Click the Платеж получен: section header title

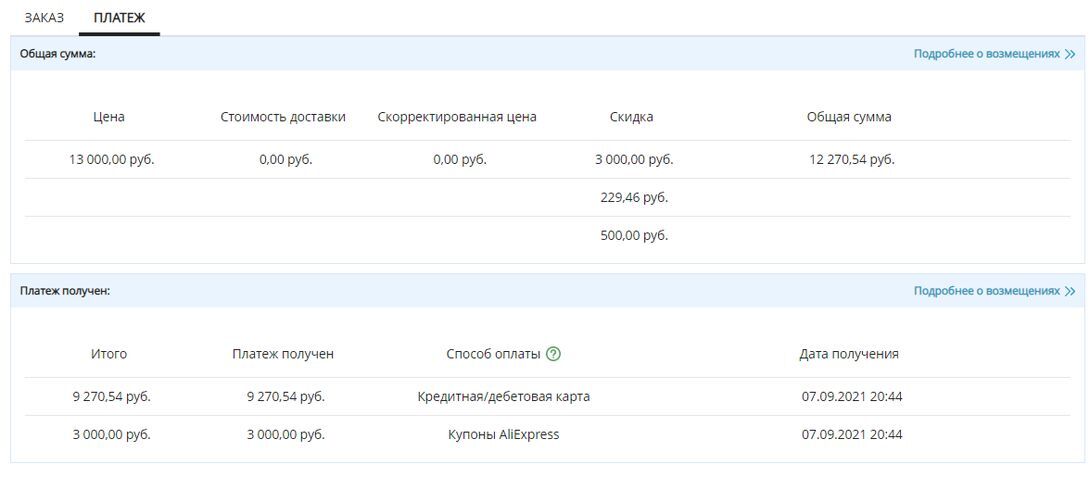(x=65, y=291)
